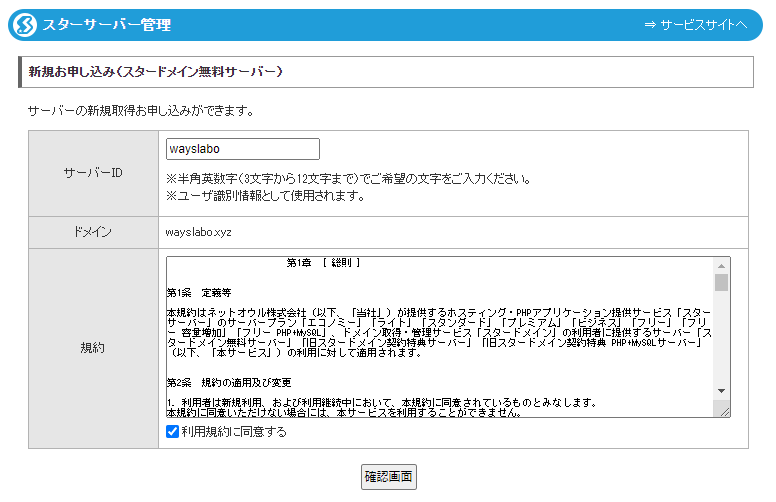The height and width of the screenshot is (502, 776).
Task: Click the ※ユーザ識別情報として使用されます note
Action: pyautogui.click(x=266, y=196)
